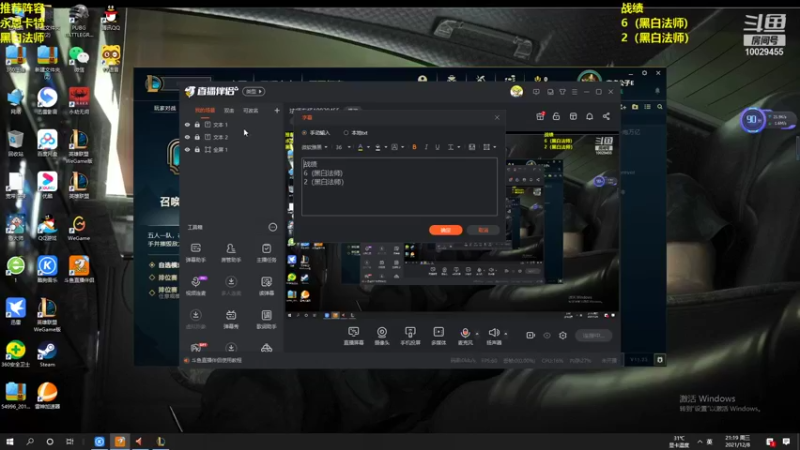The image size is (800, 450).
Task: Toggle the lock on 文本 1 layer
Action: point(197,124)
